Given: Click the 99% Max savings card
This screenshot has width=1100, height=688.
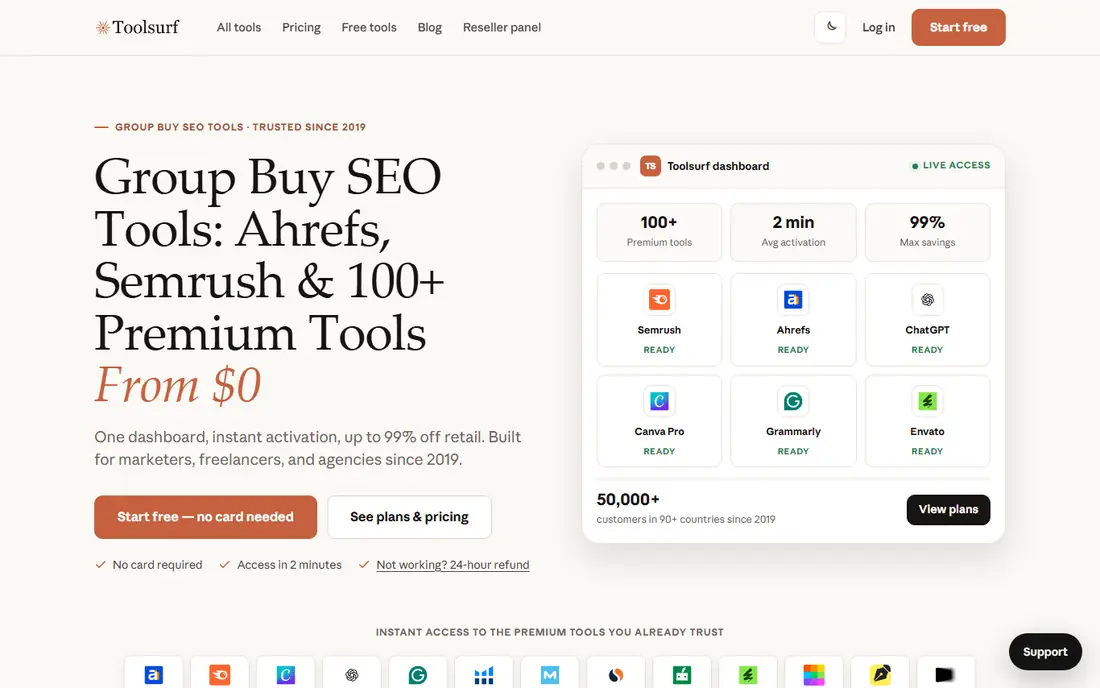Looking at the screenshot, I should coord(927,232).
